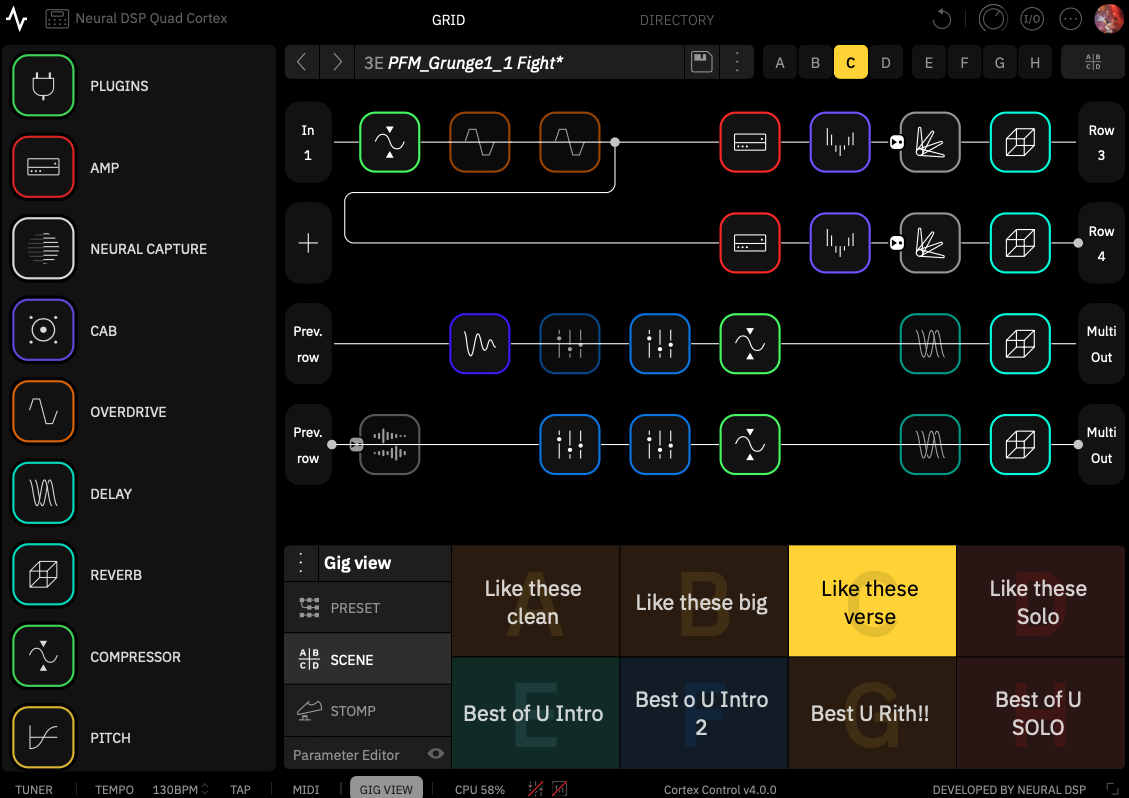The width and height of the screenshot is (1129, 798).
Task: Open the Row 3 output selector
Action: pos(1101,142)
